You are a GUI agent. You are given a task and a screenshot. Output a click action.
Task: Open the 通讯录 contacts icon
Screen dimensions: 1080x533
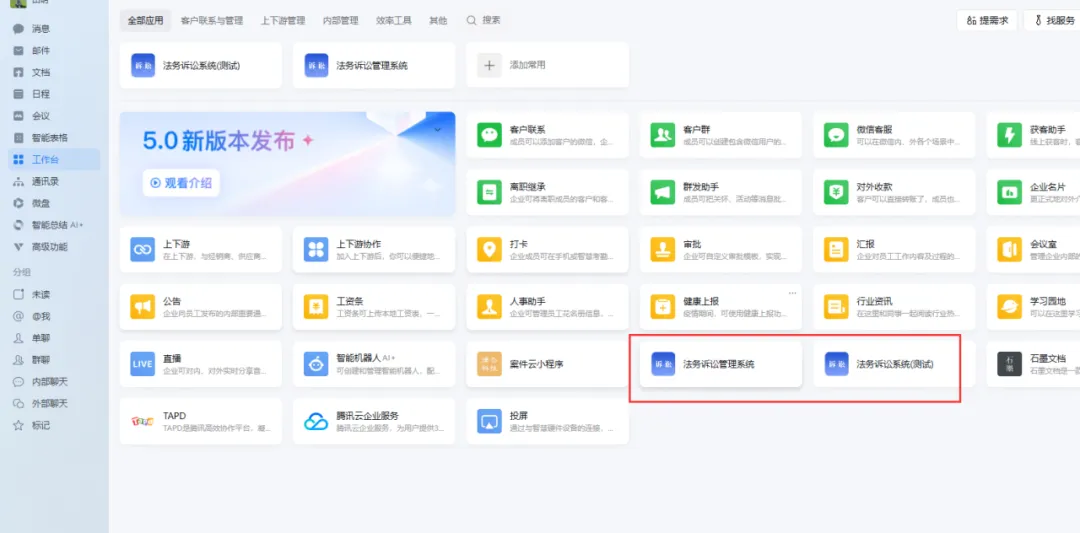19,182
